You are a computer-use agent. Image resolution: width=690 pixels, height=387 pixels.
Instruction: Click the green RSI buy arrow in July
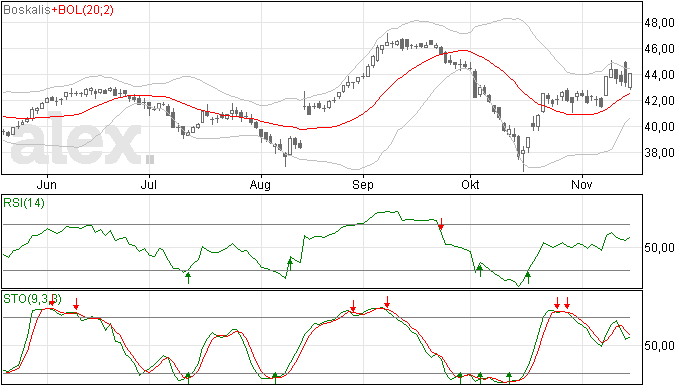(x=188, y=278)
